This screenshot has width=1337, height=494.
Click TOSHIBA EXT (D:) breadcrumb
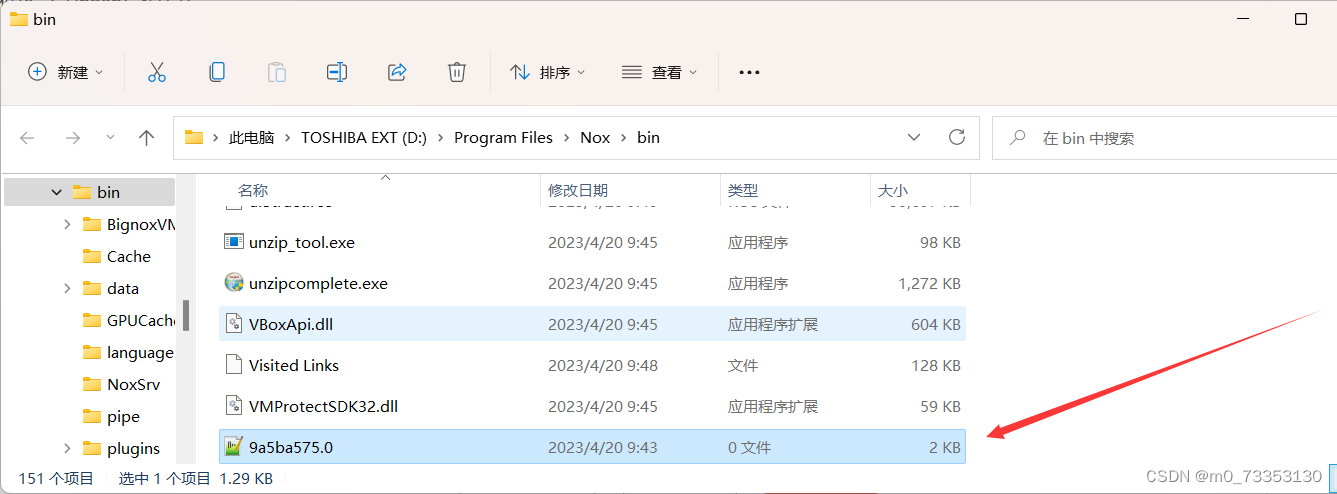point(364,138)
